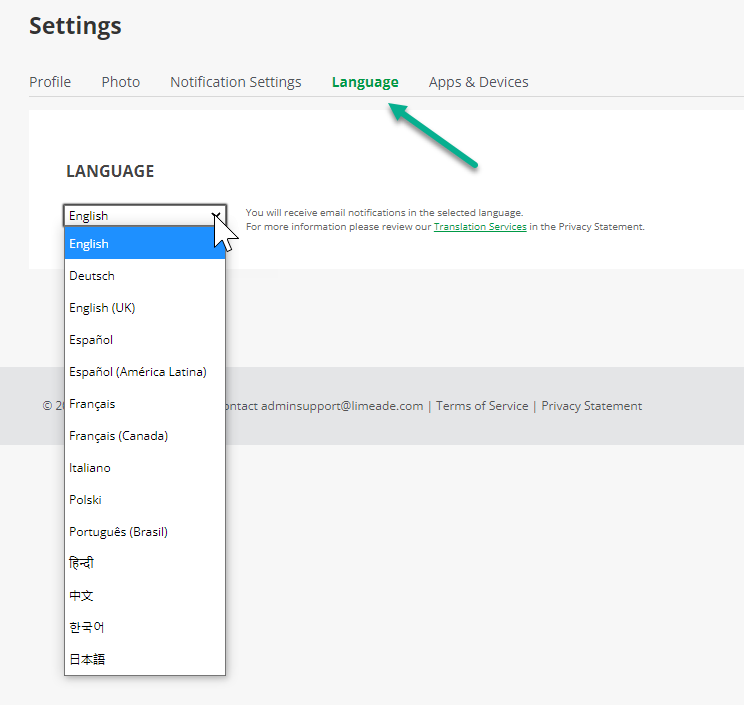This screenshot has height=705, width=744.
Task: Select the Japanese (日本語) option
Action: point(145,659)
